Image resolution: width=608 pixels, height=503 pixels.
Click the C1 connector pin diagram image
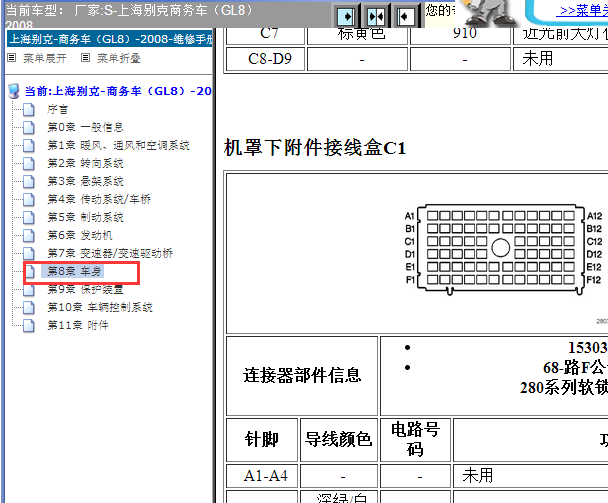point(503,248)
